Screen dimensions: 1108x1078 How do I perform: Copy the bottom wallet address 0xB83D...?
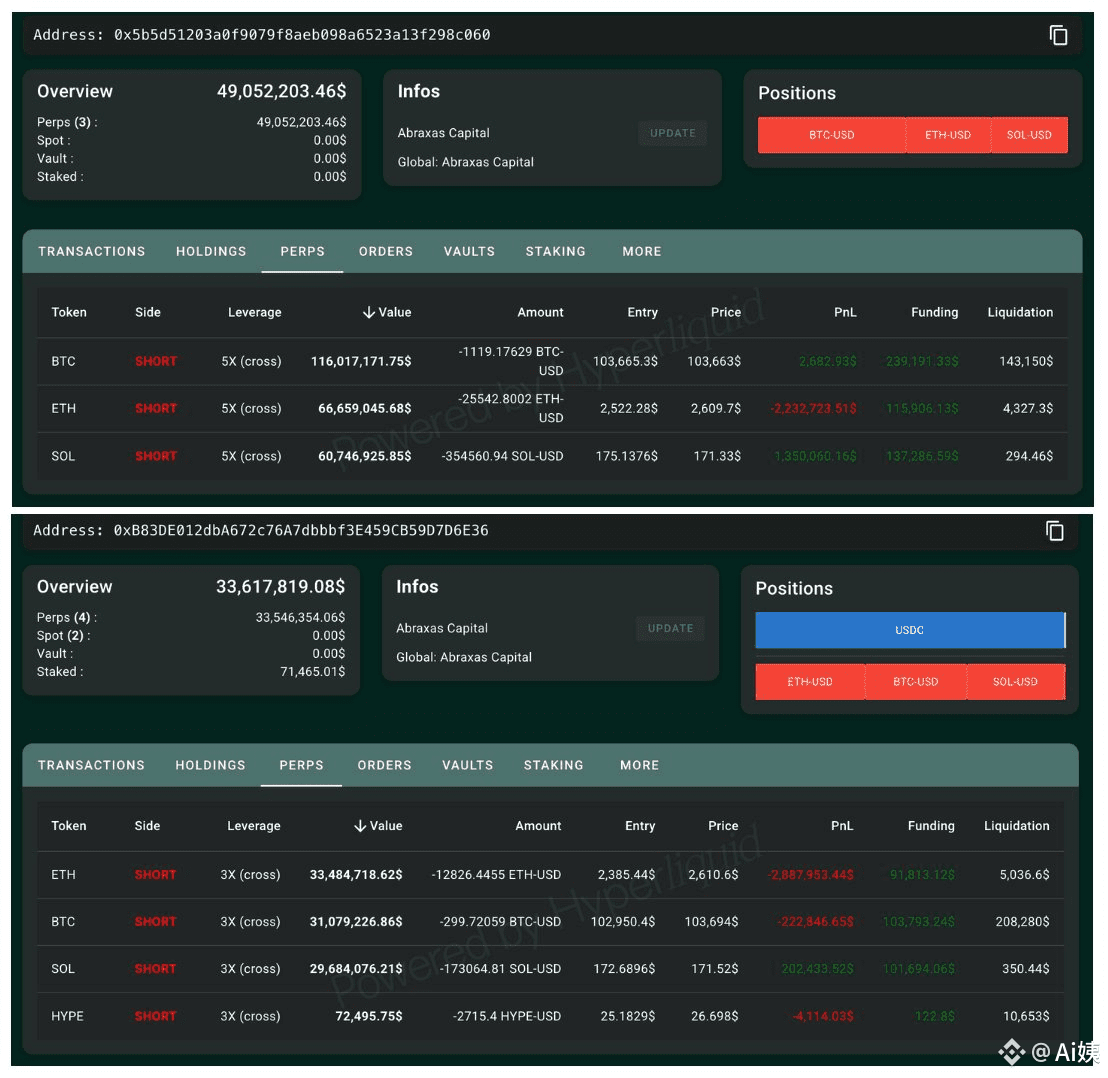coord(1055,531)
